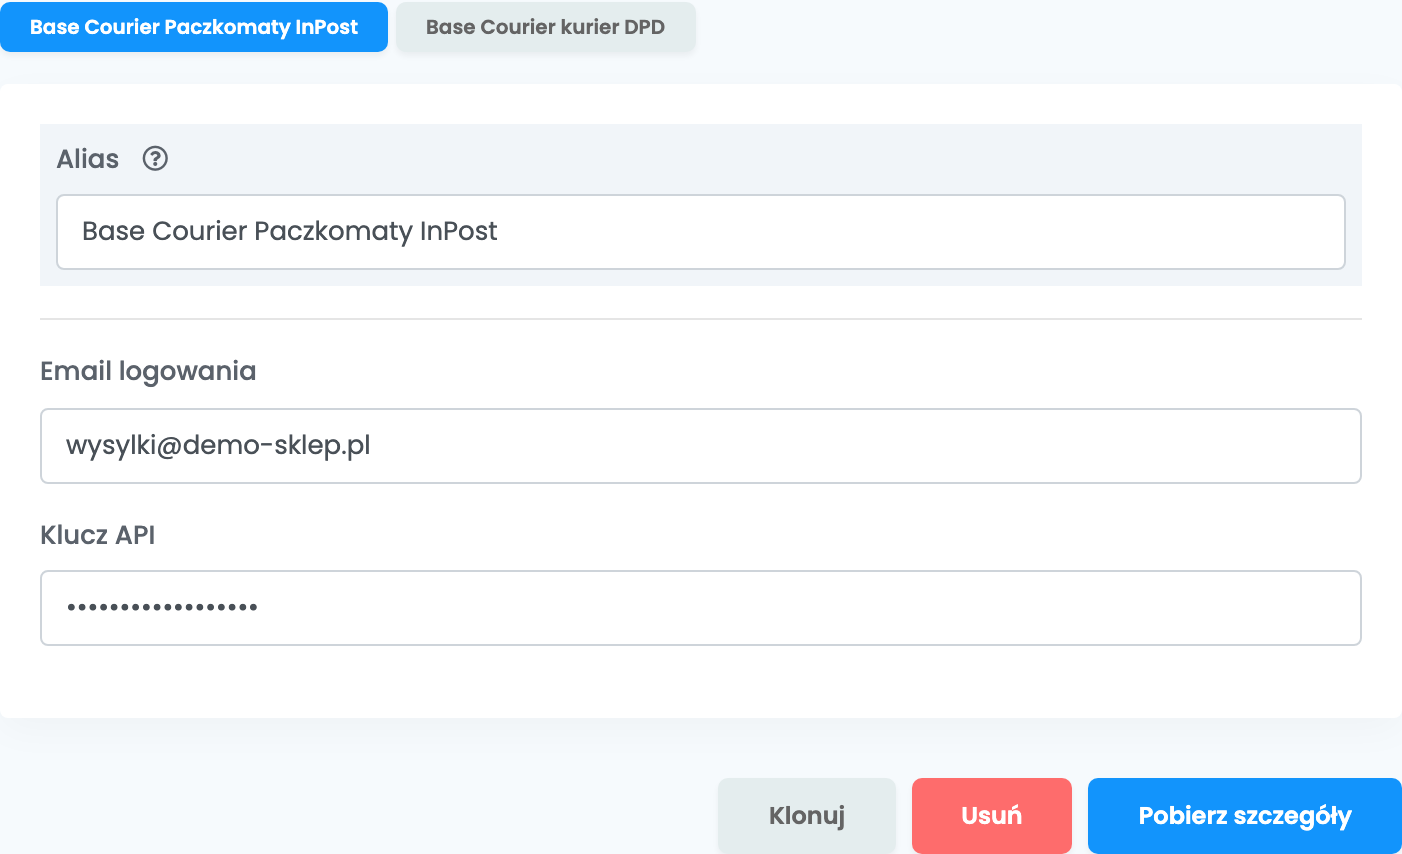The height and width of the screenshot is (854, 1402).
Task: Switch to Base Courier kurier DPD tab
Action: [546, 27]
